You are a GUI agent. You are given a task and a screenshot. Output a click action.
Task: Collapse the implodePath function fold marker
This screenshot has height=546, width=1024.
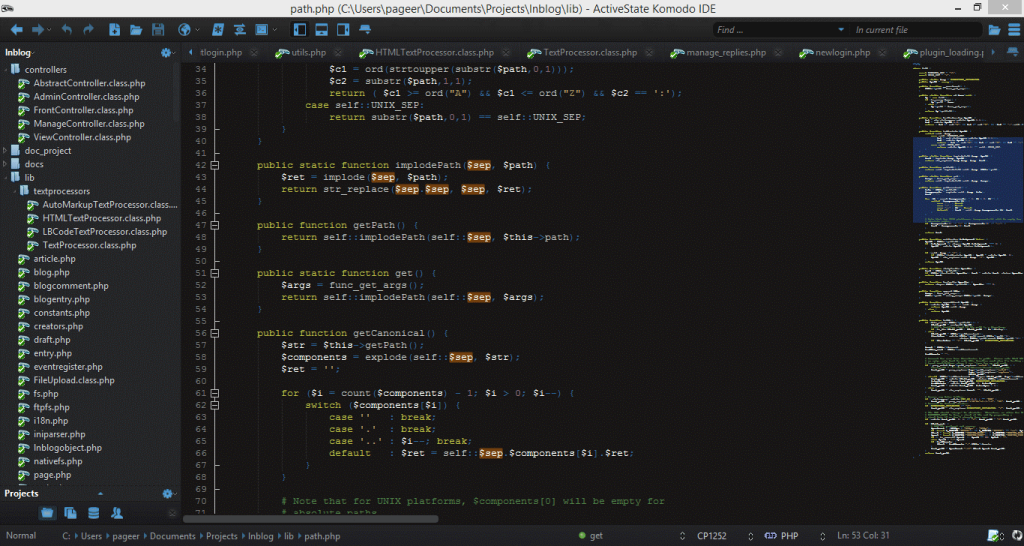(x=215, y=165)
